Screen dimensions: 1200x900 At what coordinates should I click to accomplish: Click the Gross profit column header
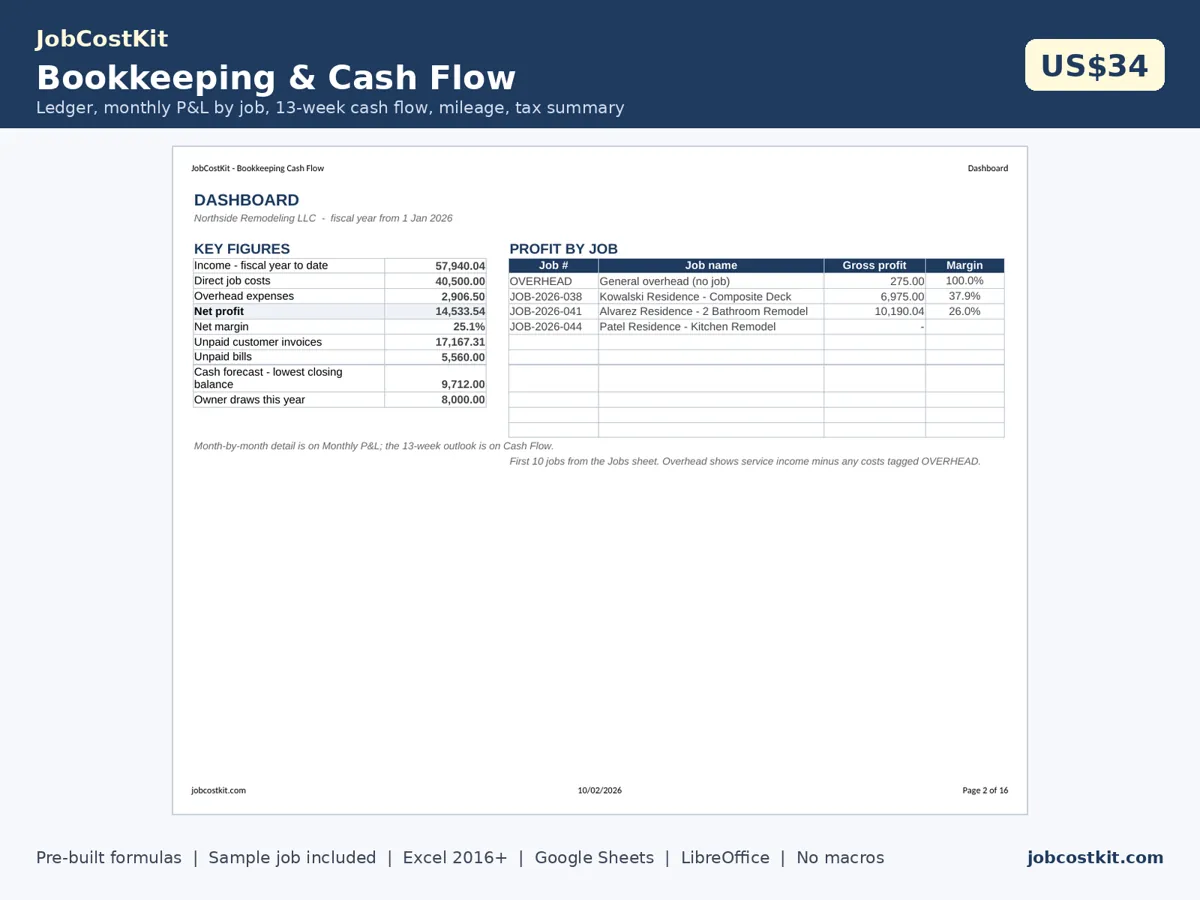[874, 265]
